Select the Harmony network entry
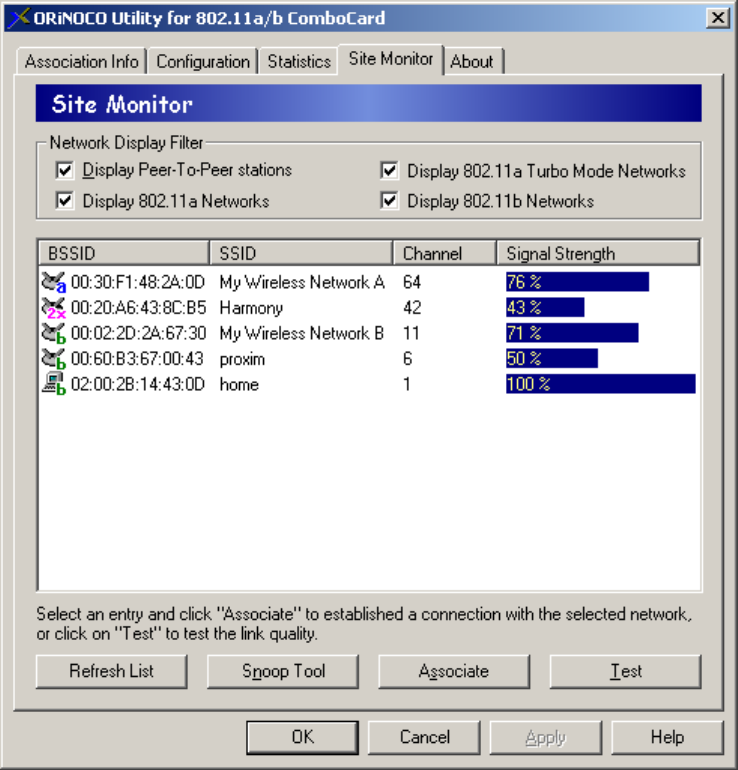738x770 pixels. pyautogui.click(x=251, y=308)
